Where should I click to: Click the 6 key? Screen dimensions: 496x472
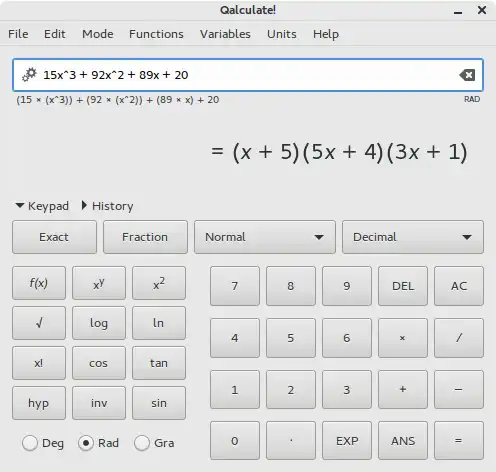click(x=347, y=338)
